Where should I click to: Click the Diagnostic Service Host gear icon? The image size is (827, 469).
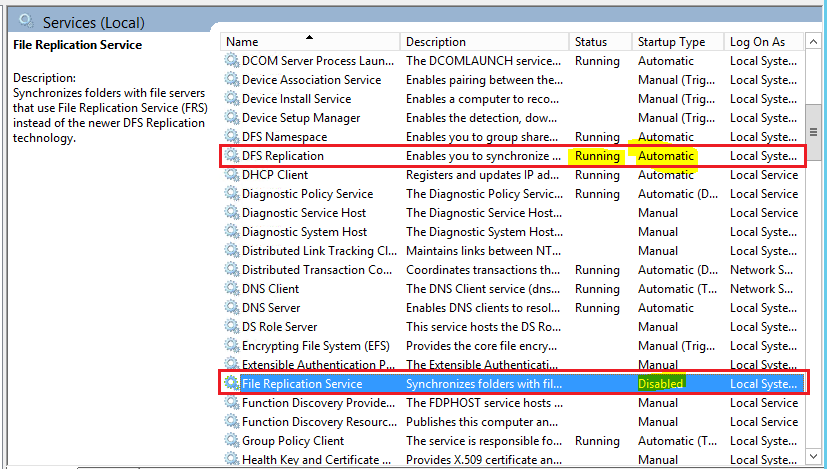(232, 212)
